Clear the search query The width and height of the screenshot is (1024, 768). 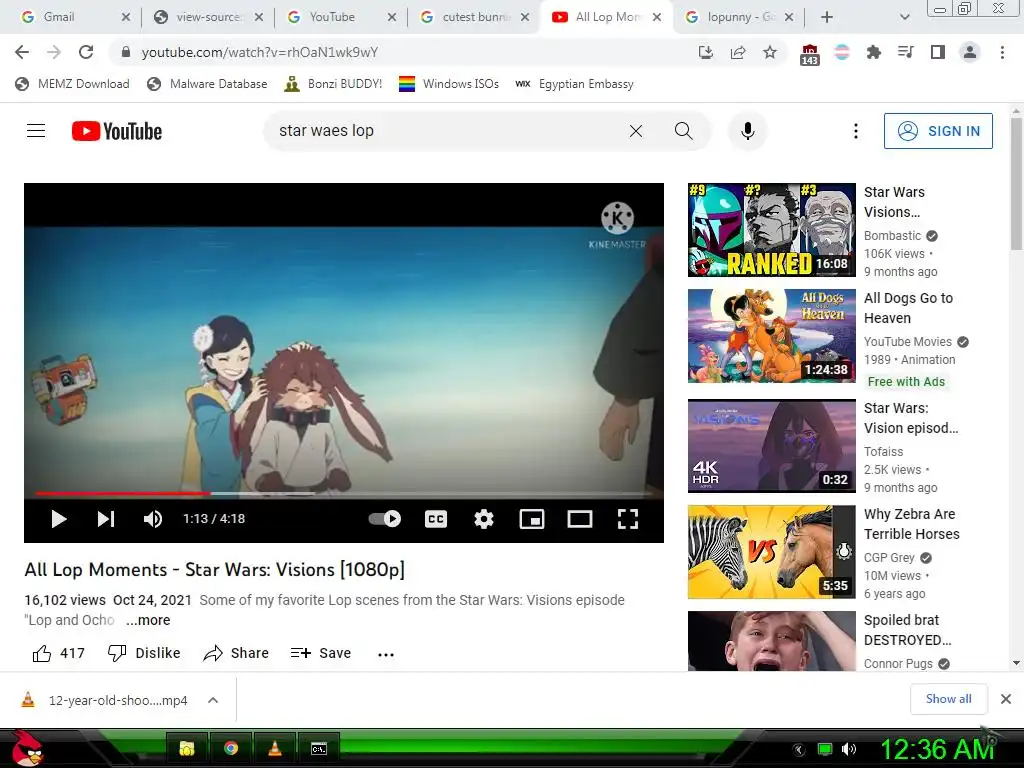[x=635, y=131]
